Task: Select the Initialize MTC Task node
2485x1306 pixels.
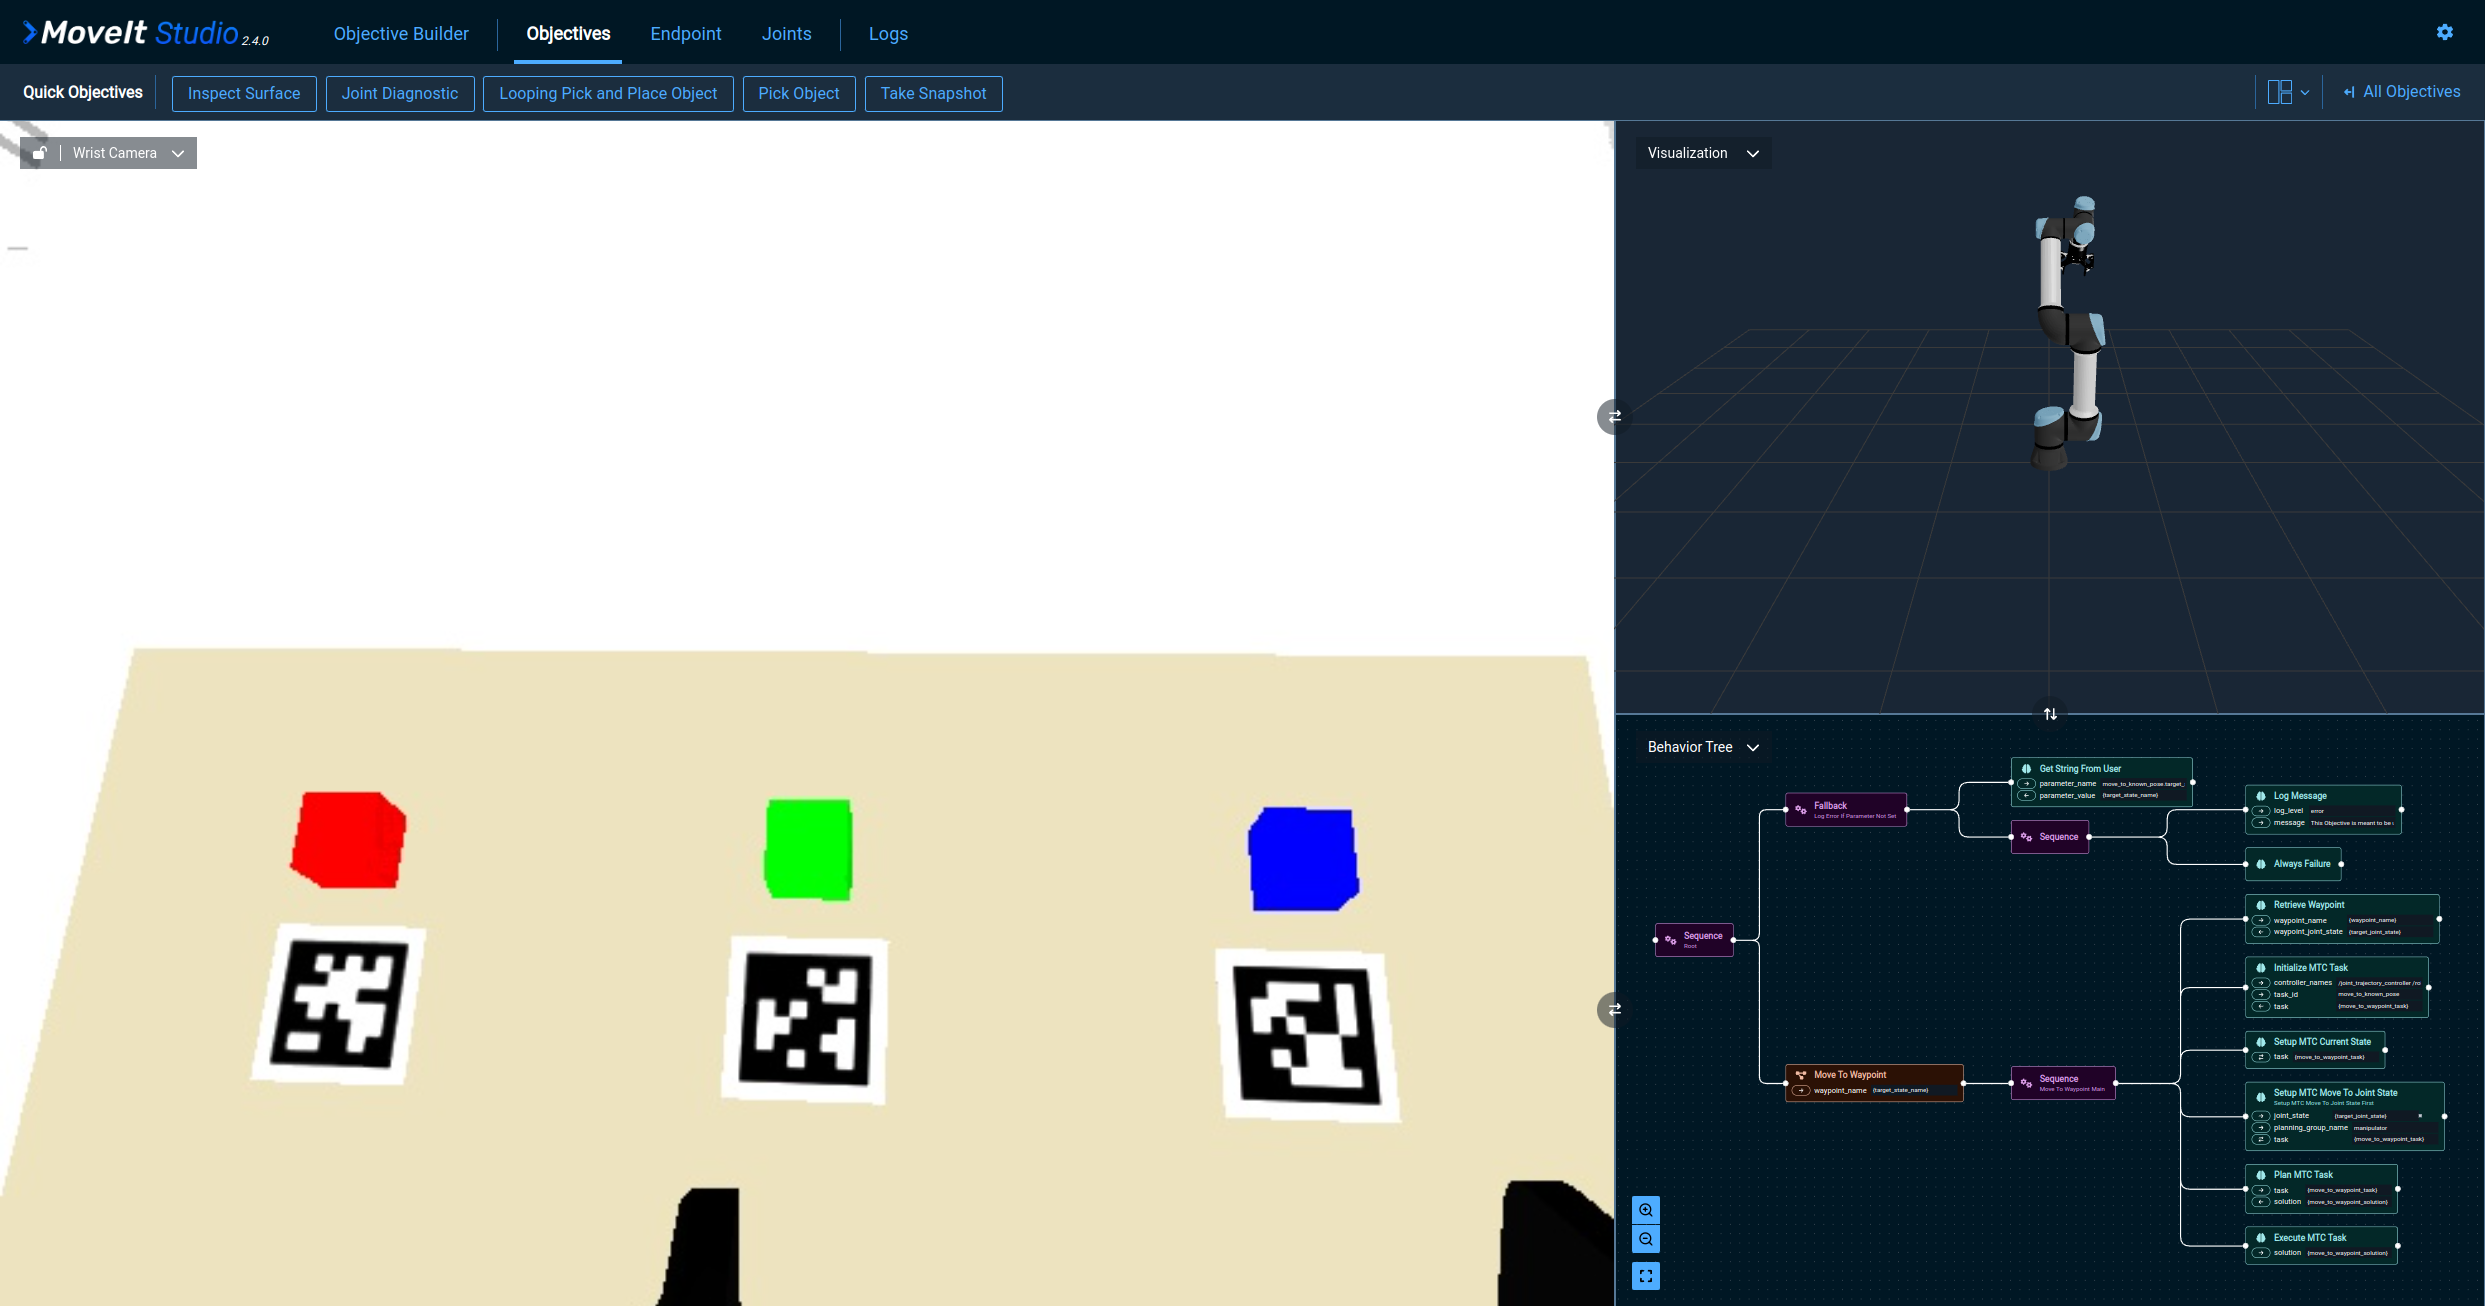Action: (2337, 987)
